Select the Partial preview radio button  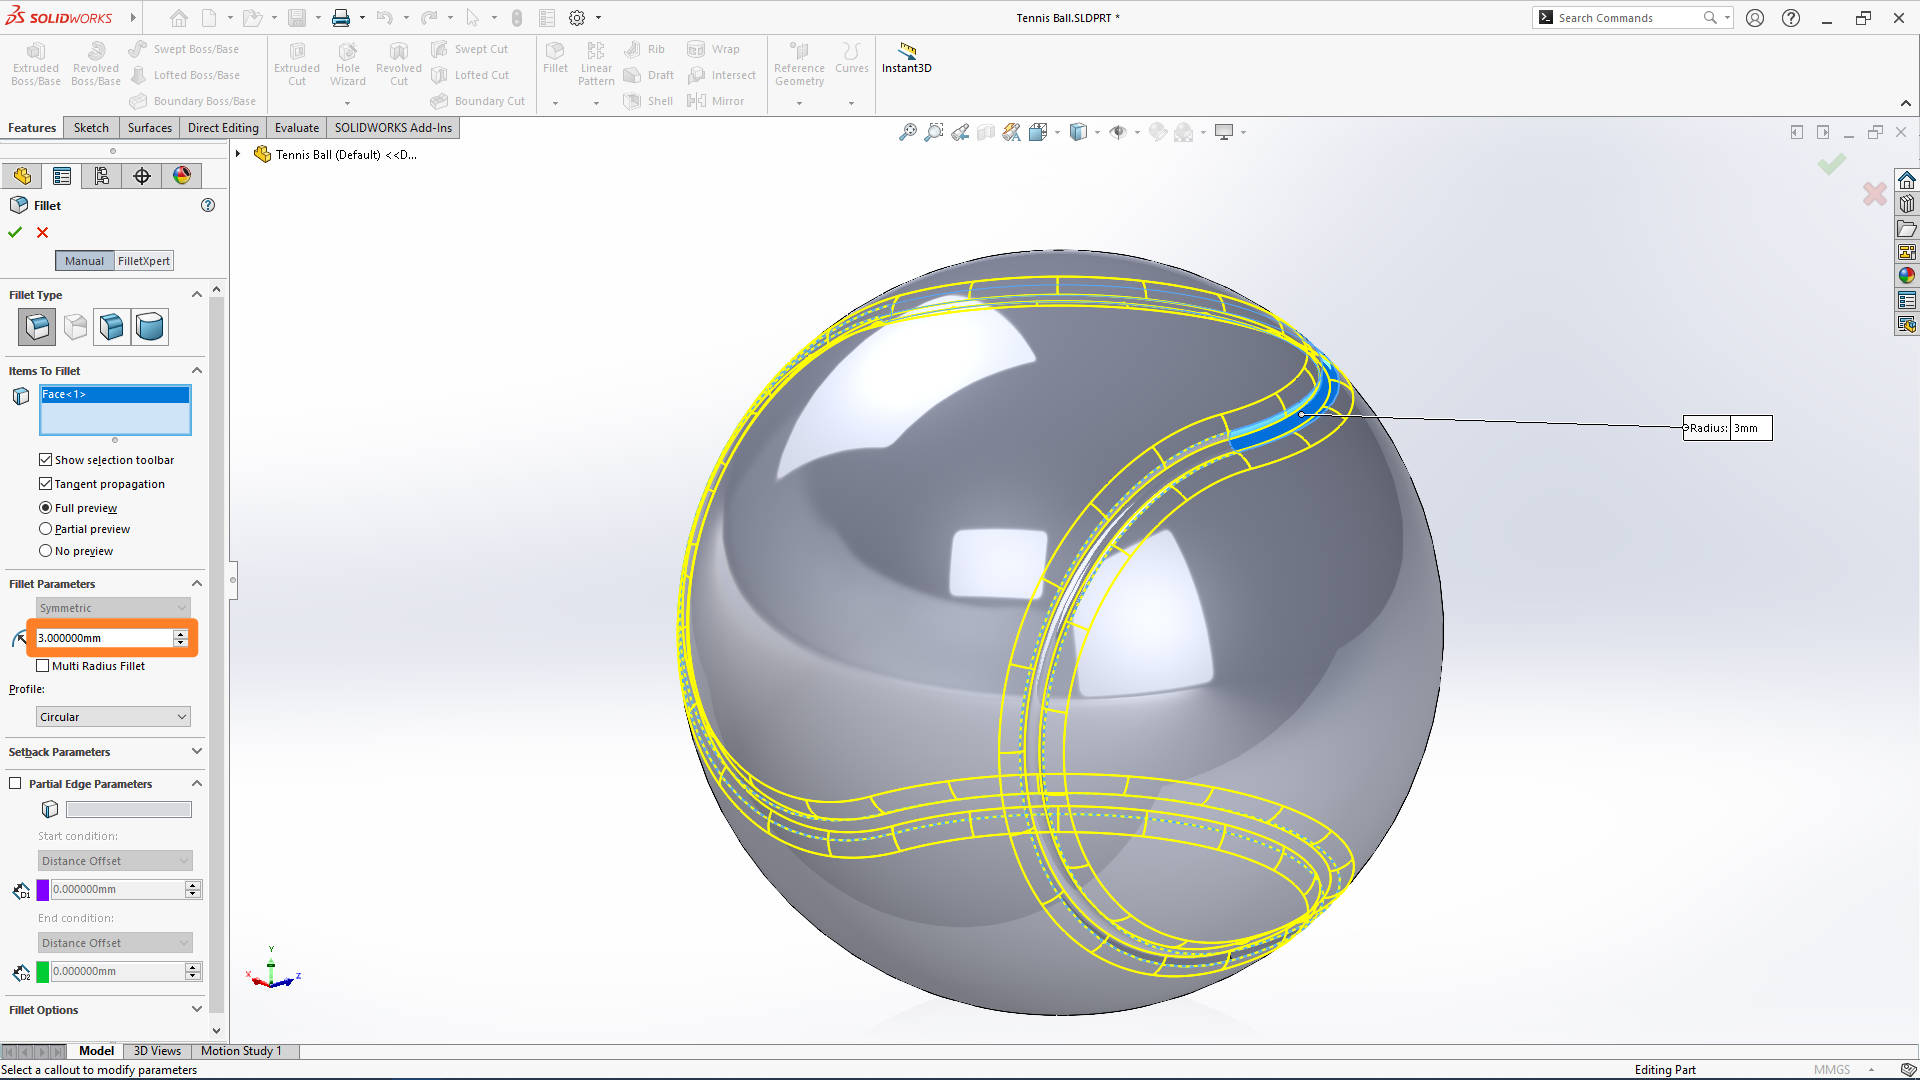[x=46, y=529]
